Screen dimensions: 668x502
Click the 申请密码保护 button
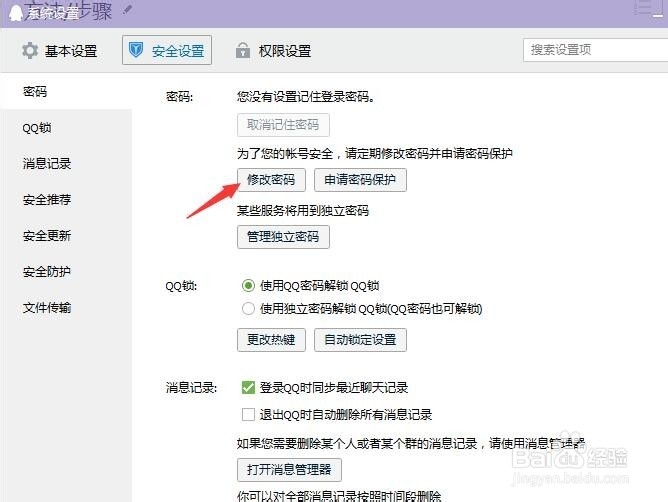point(360,180)
